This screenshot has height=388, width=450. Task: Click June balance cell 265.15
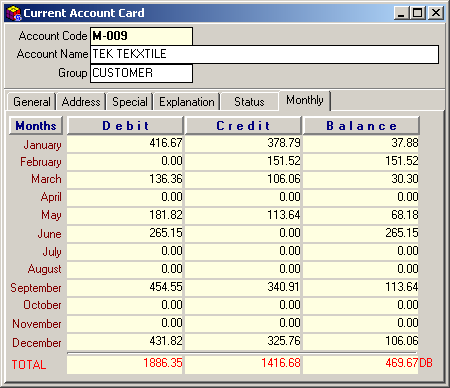coord(360,233)
